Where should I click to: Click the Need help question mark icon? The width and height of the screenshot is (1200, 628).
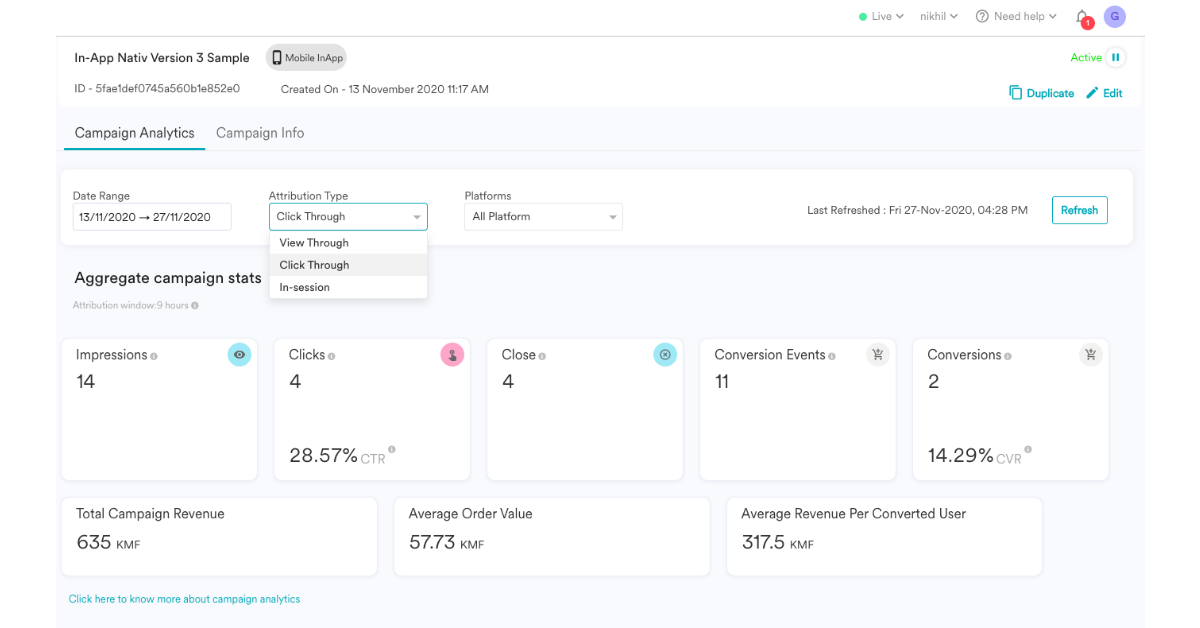coord(982,16)
